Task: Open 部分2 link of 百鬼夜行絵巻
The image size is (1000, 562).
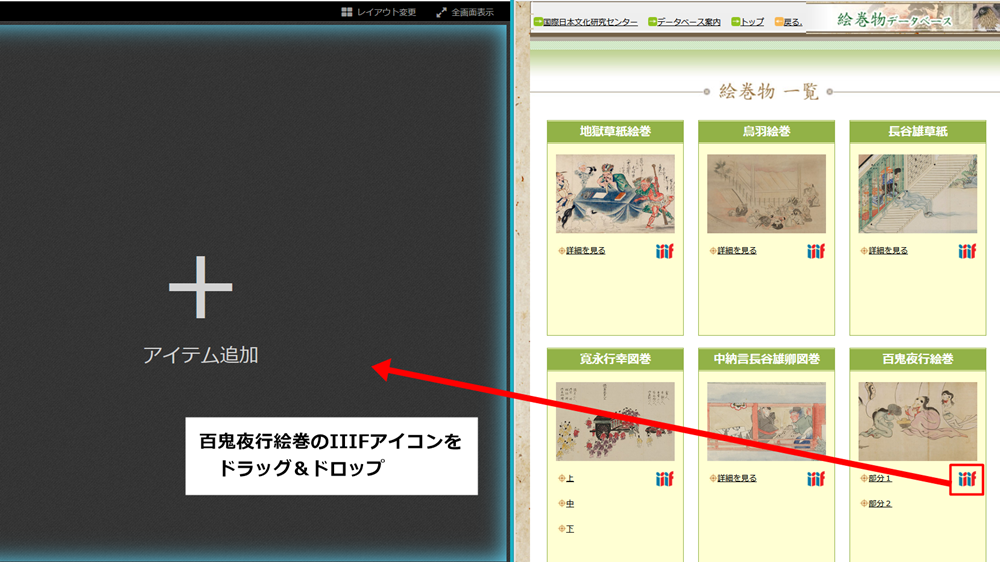Action: [879, 503]
